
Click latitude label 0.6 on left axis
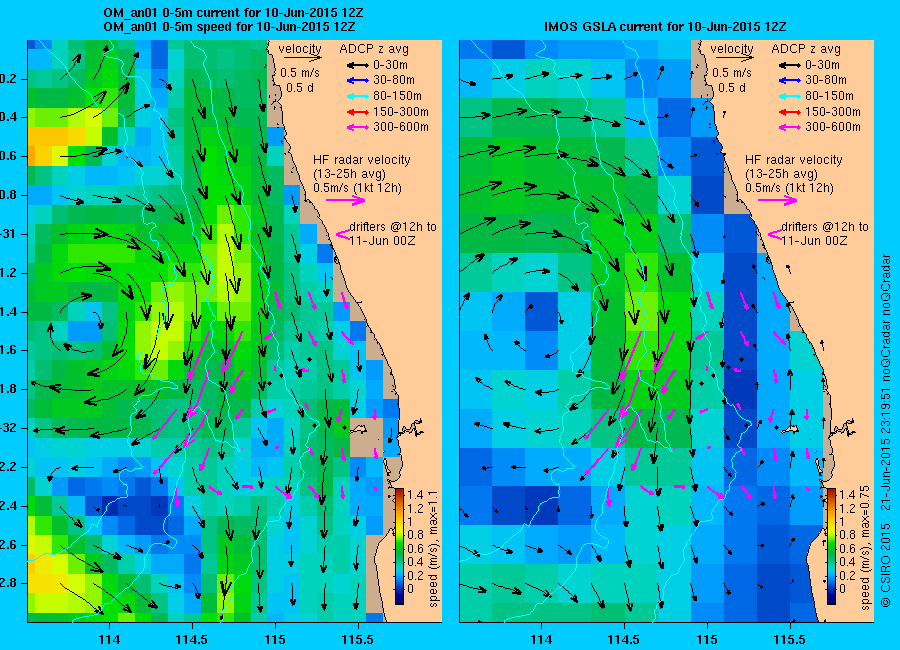9,156
